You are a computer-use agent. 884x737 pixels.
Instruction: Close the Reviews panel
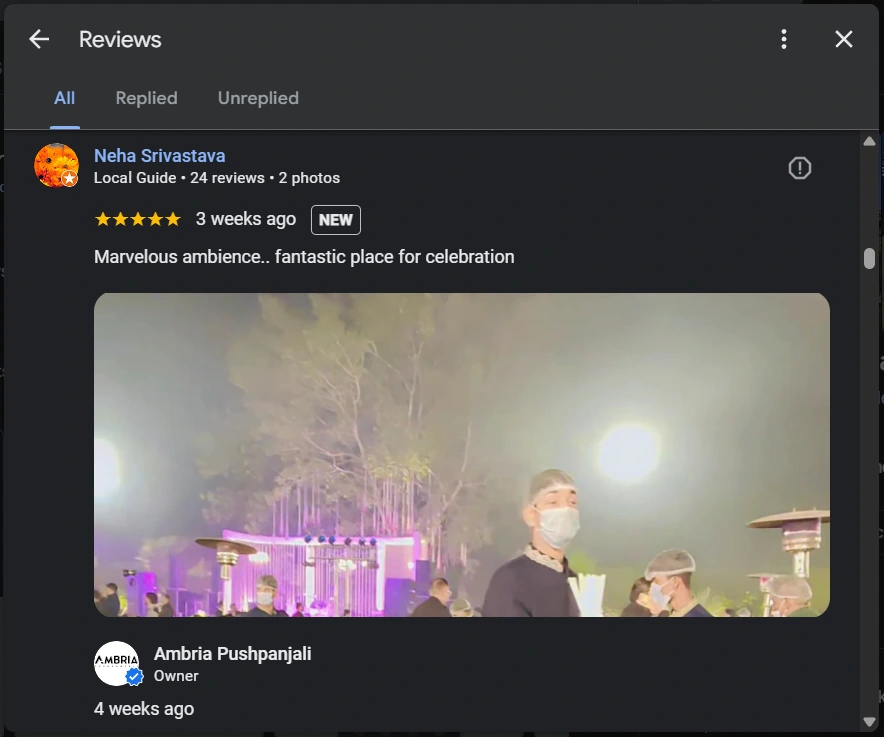point(844,39)
